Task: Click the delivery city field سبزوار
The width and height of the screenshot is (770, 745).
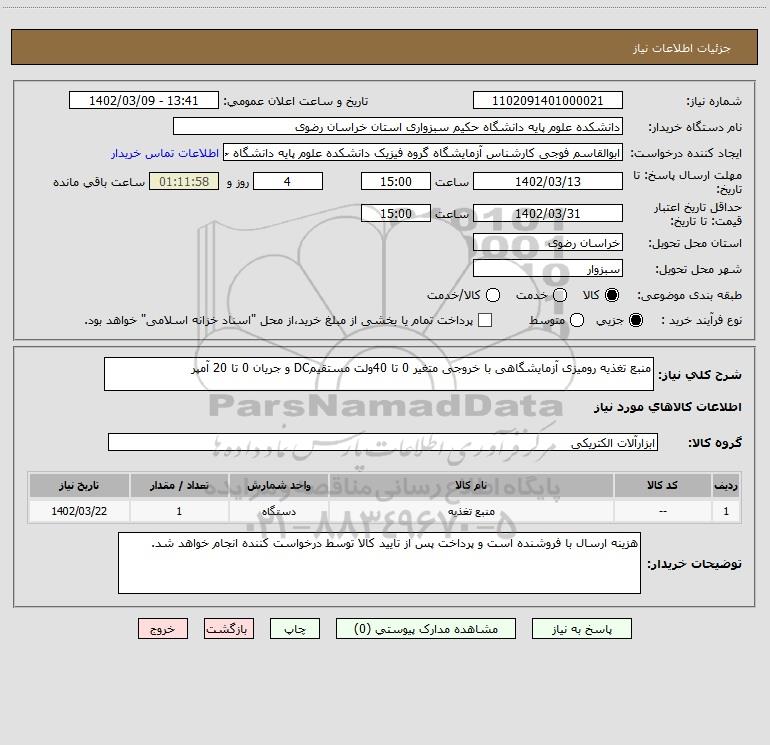Action: (548, 269)
